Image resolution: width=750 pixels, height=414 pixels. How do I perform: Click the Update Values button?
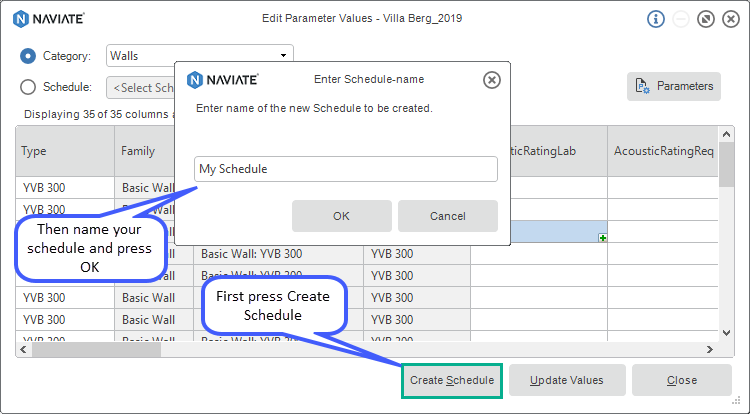pyautogui.click(x=567, y=380)
